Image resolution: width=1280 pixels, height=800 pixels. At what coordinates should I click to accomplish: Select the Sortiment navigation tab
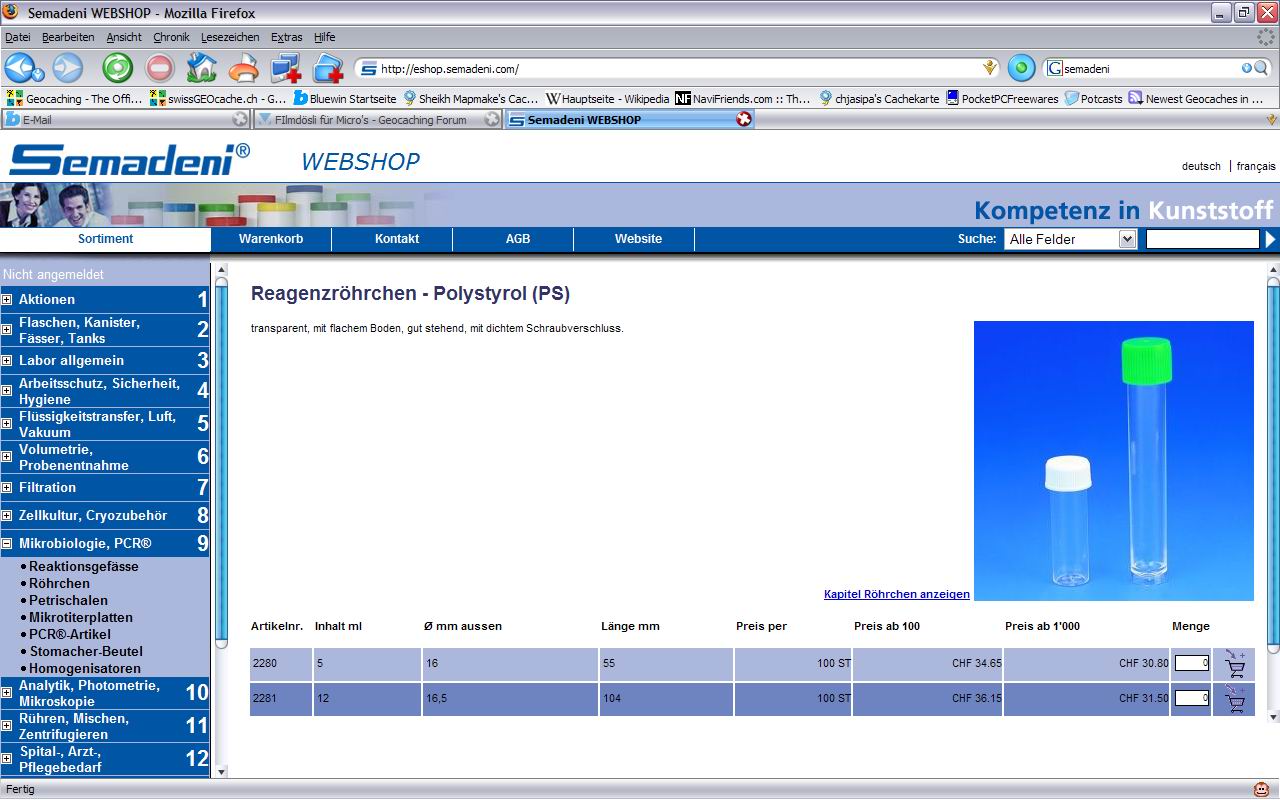tap(105, 239)
